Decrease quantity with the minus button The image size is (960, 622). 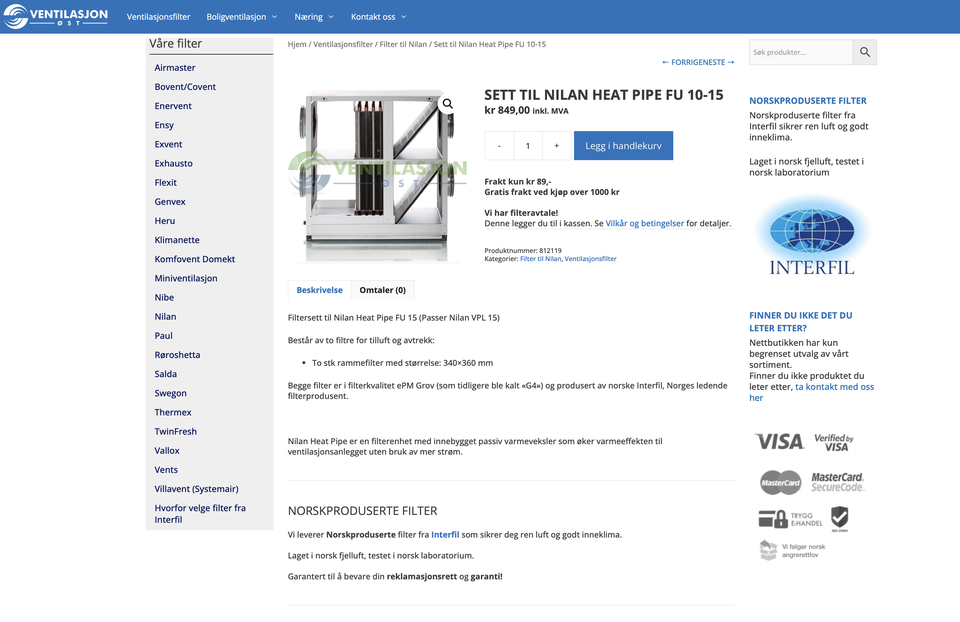[x=499, y=146]
